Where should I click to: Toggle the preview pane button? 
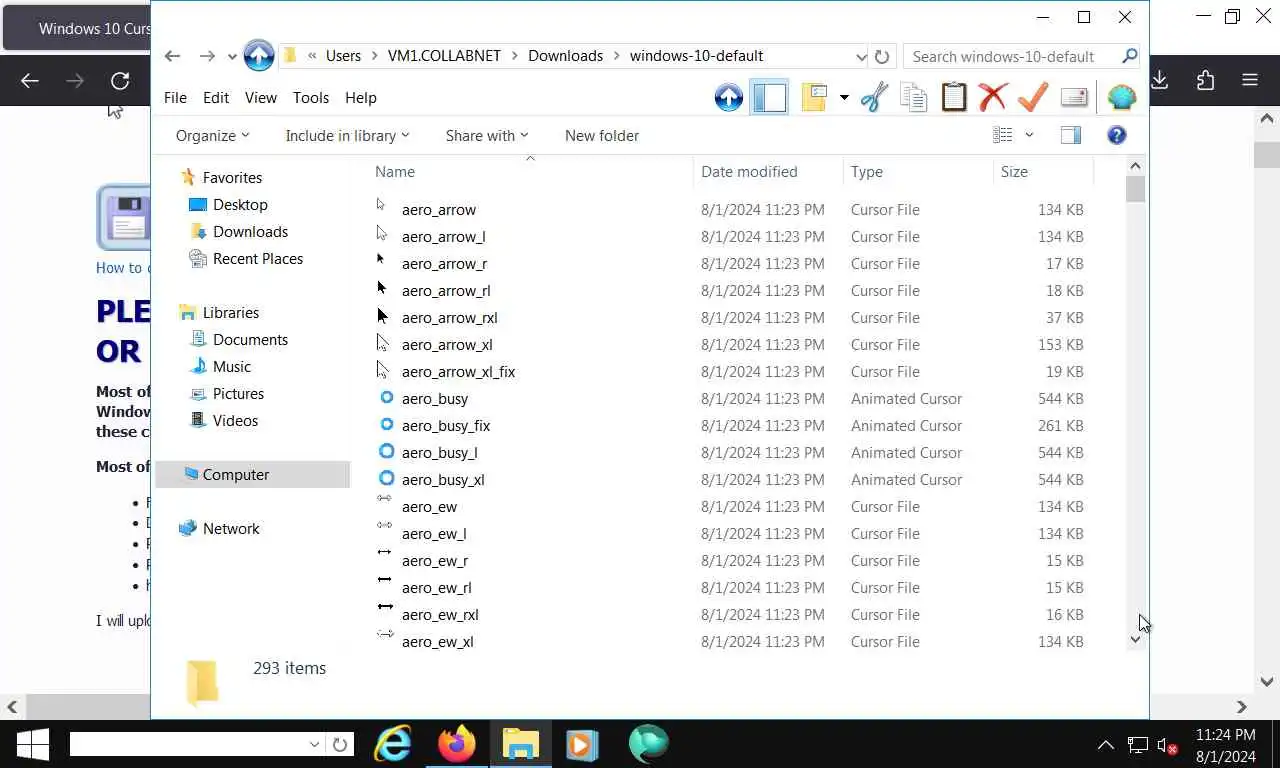[x=1071, y=135]
